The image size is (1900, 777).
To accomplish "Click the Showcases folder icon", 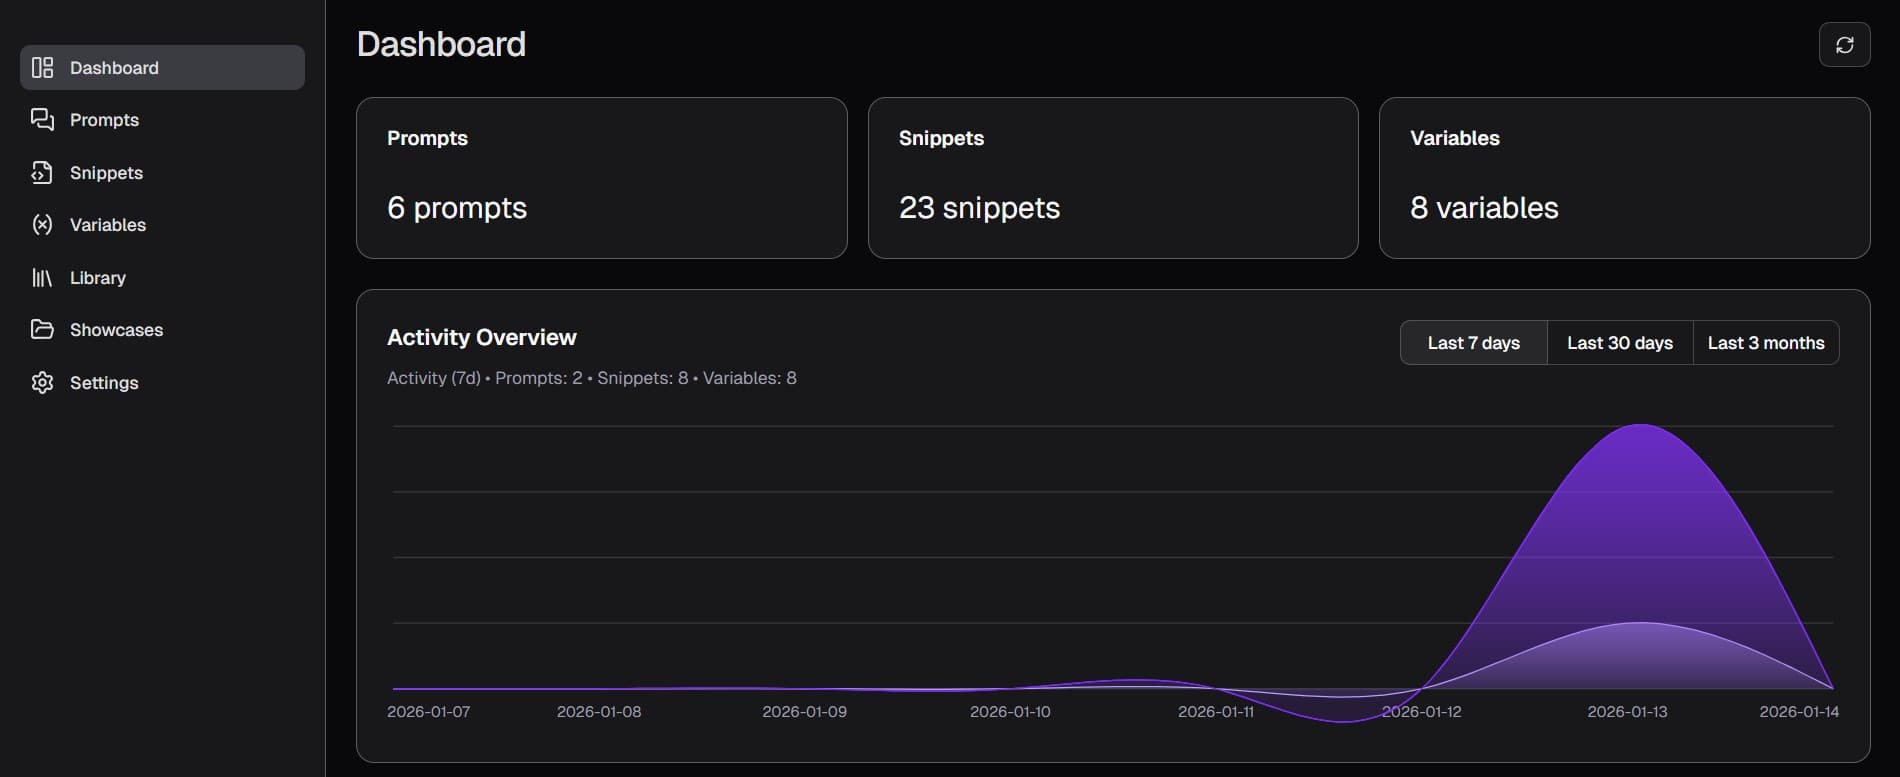I will click(42, 330).
